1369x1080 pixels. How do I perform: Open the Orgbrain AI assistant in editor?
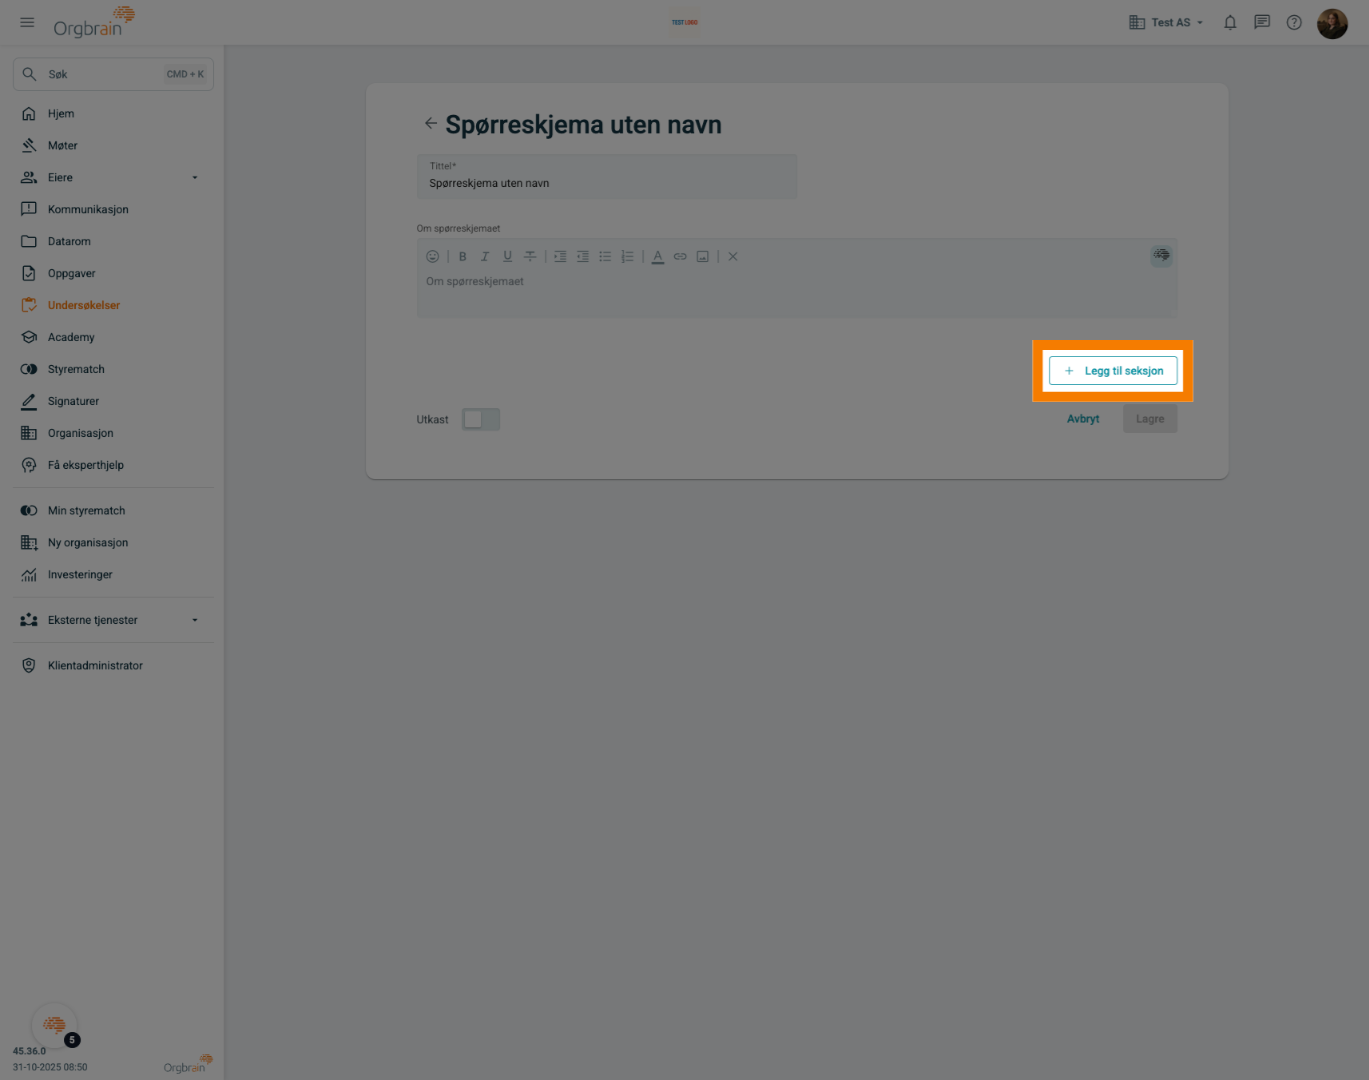(x=1161, y=255)
